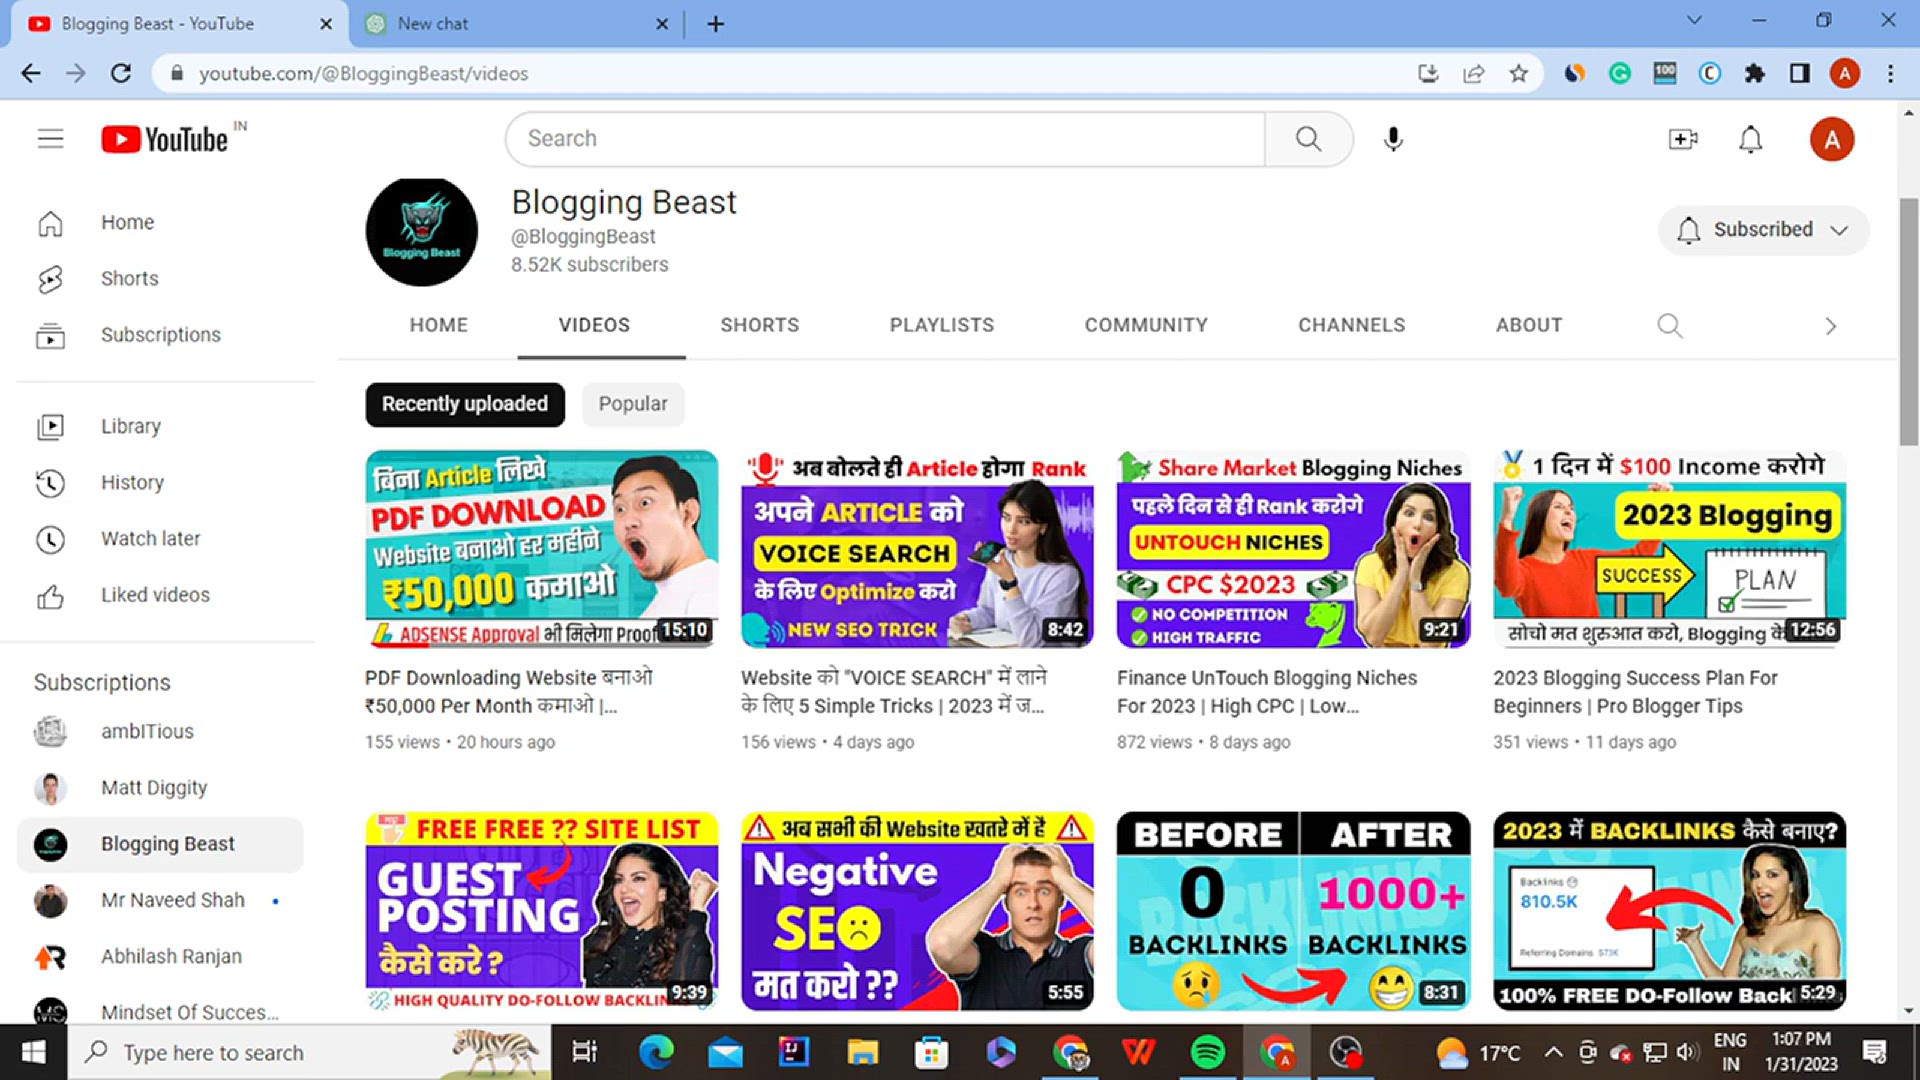The image size is (1920, 1080).
Task: Click the Grammarly extension icon
Action: coord(1620,73)
